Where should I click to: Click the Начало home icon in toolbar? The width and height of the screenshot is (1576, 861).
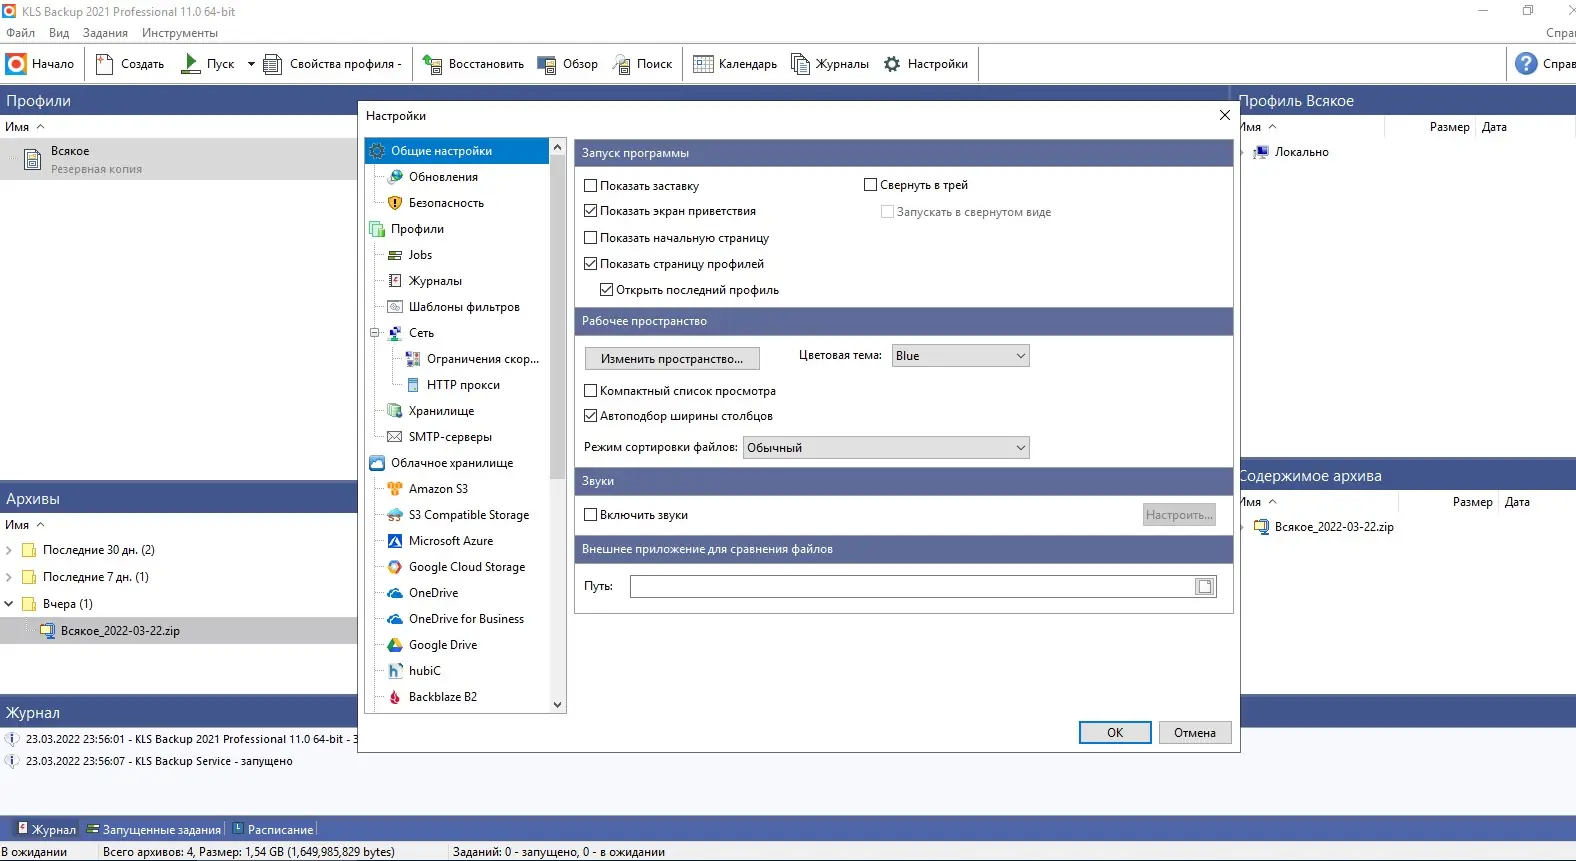pos(16,64)
